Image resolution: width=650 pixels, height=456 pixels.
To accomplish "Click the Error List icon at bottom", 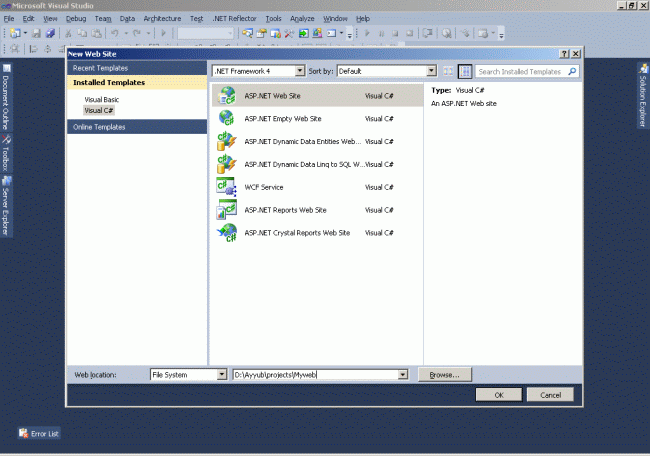I will point(24,434).
